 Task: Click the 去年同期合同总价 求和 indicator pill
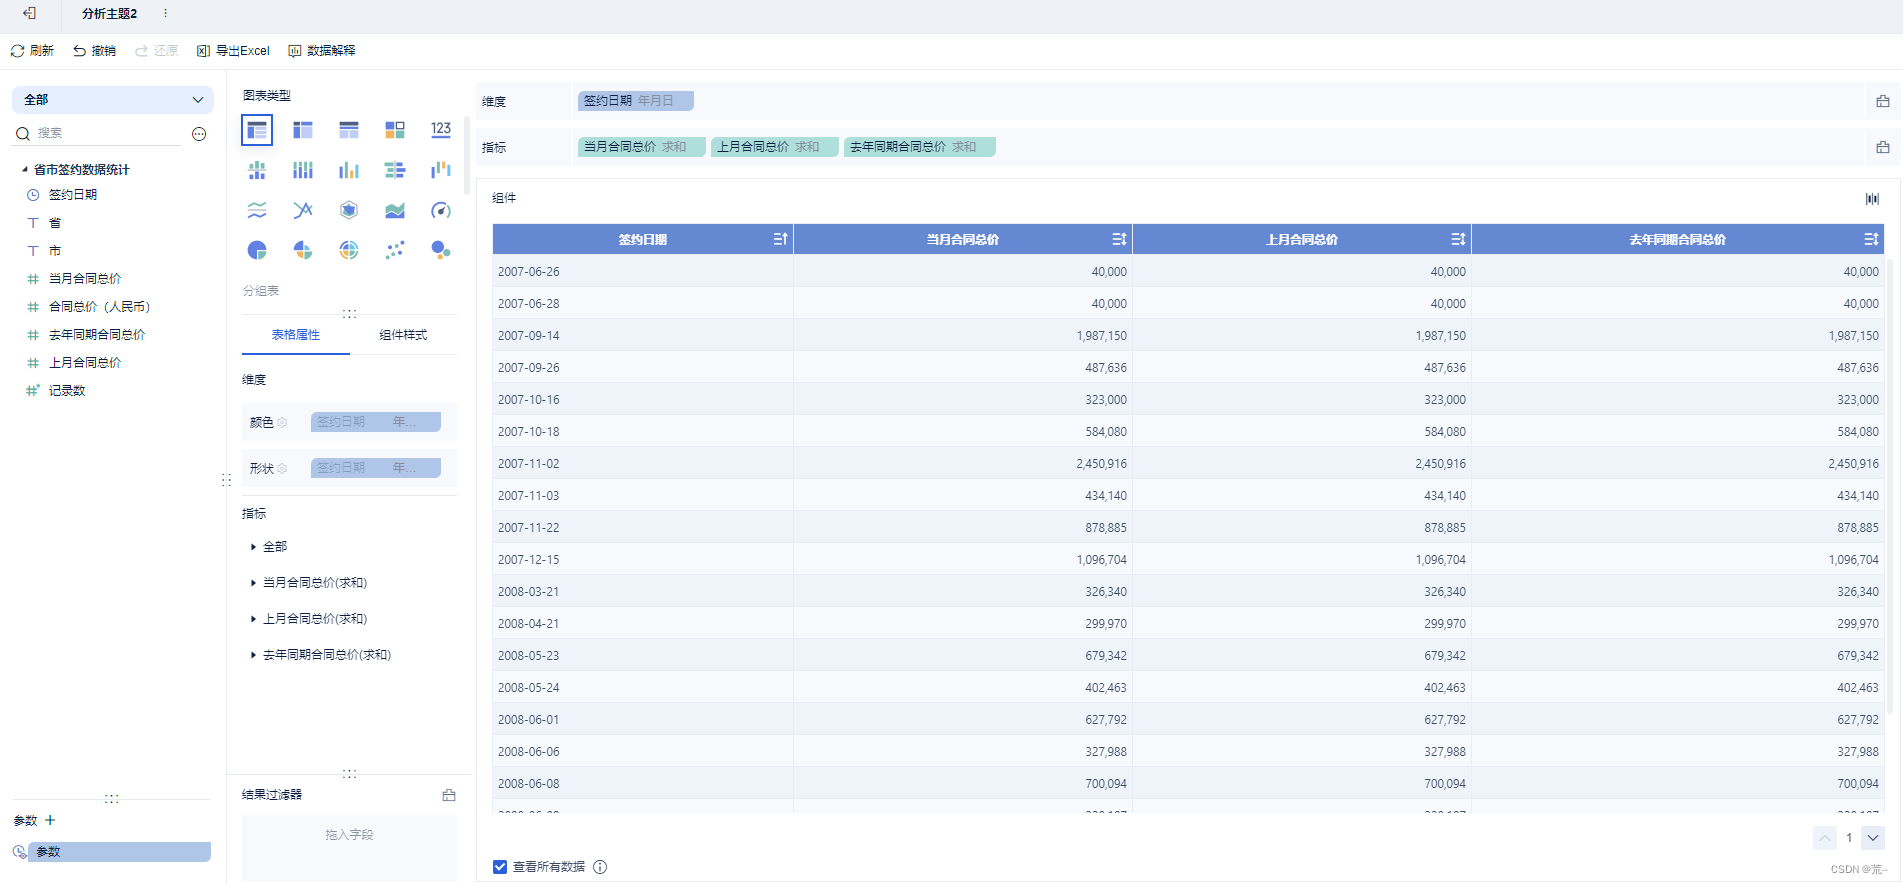point(919,147)
